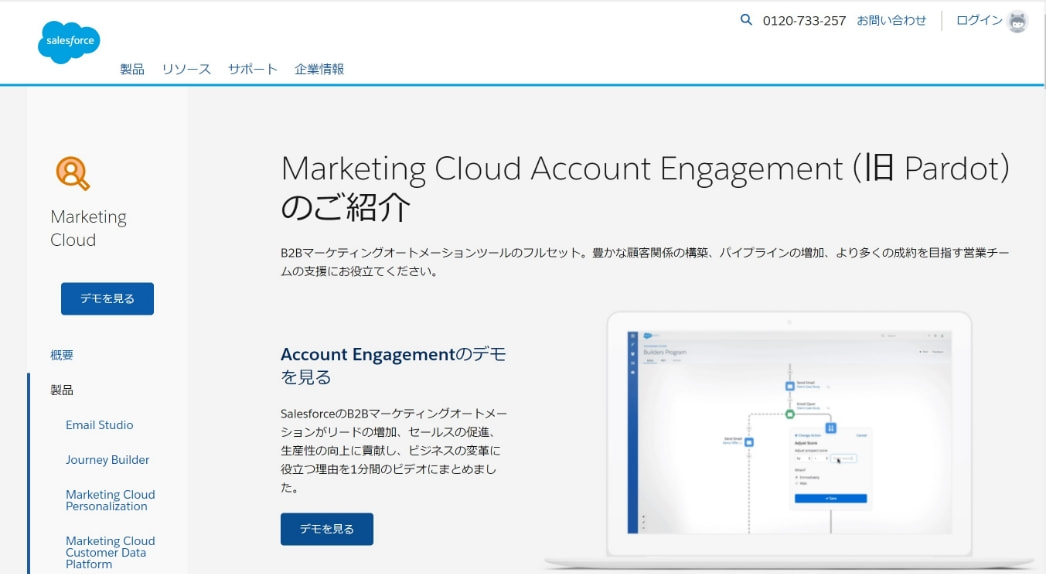Open Email Studio sidebar link
The height and width of the screenshot is (574, 1046).
tap(99, 425)
